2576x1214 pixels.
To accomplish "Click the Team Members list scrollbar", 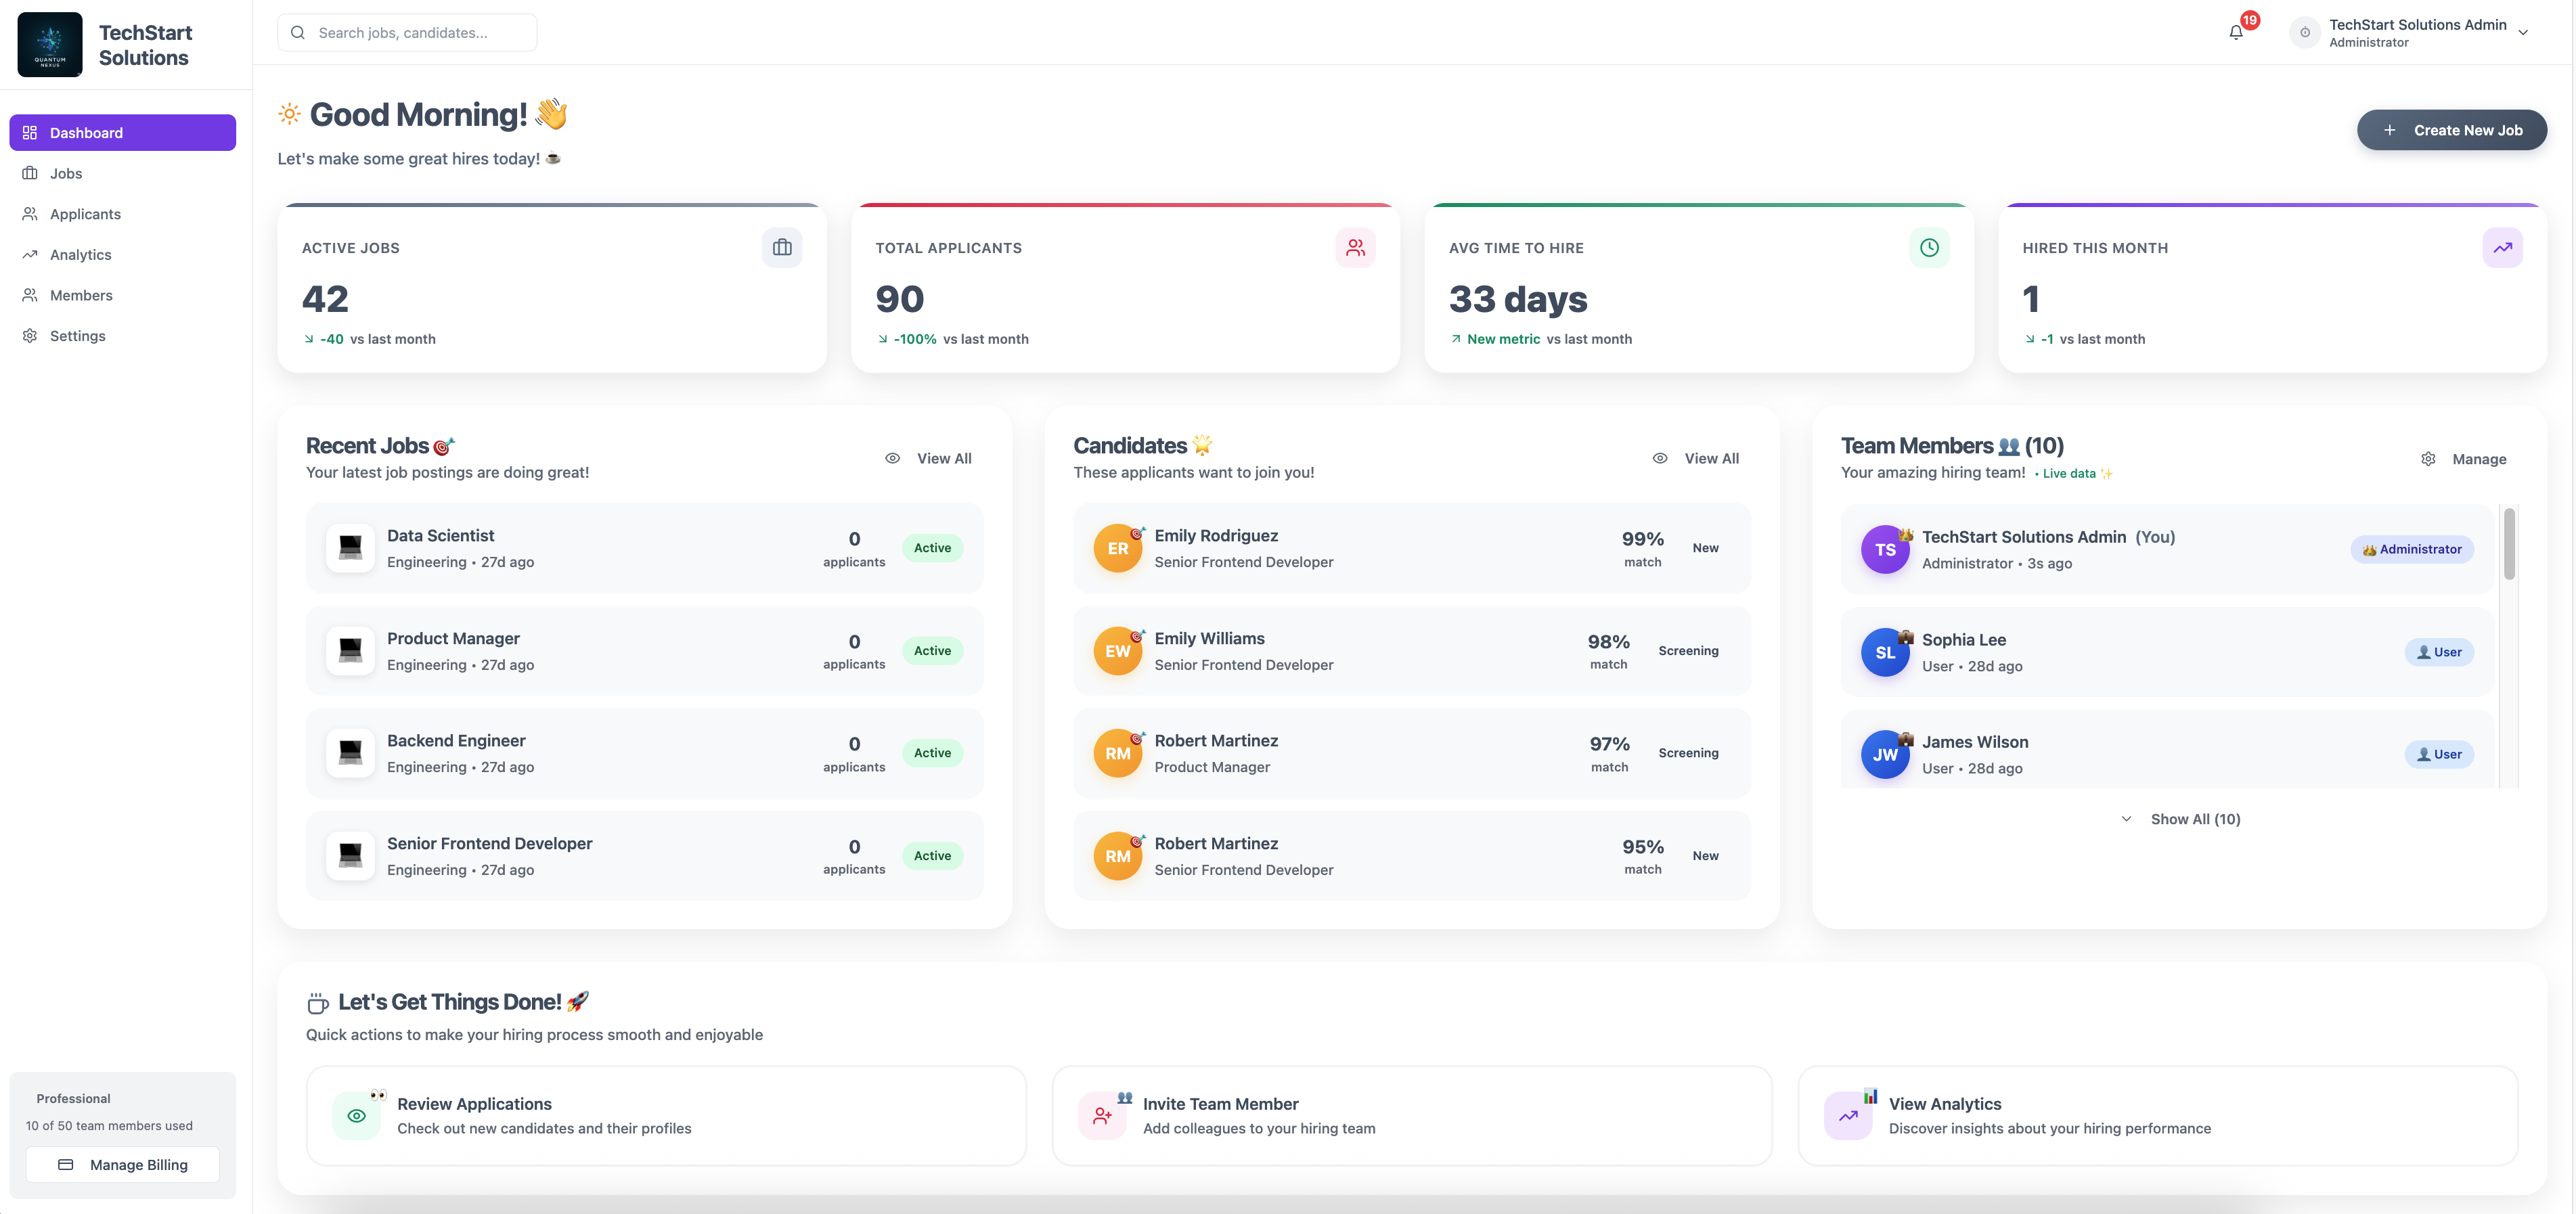I will [x=2508, y=545].
